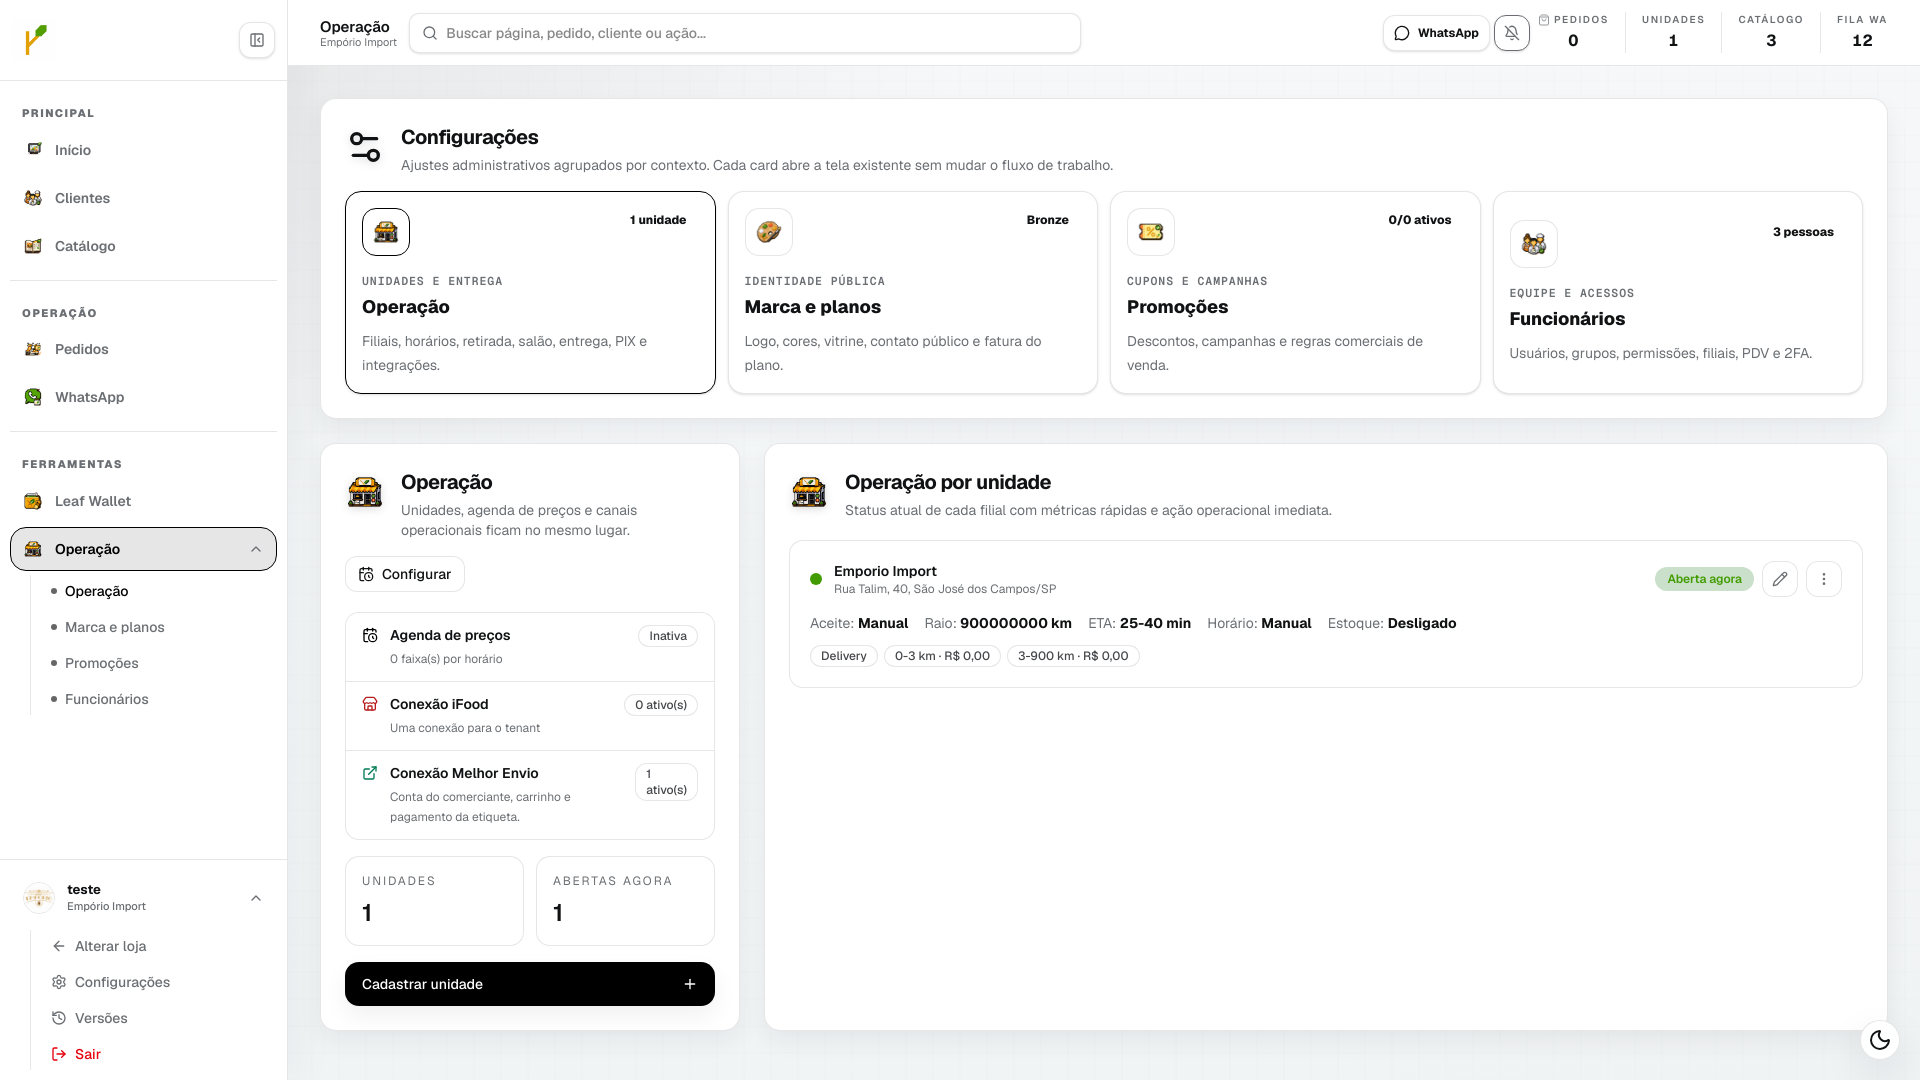This screenshot has height=1080, width=1920.
Task: Click Sair to log out
Action: click(88, 1054)
